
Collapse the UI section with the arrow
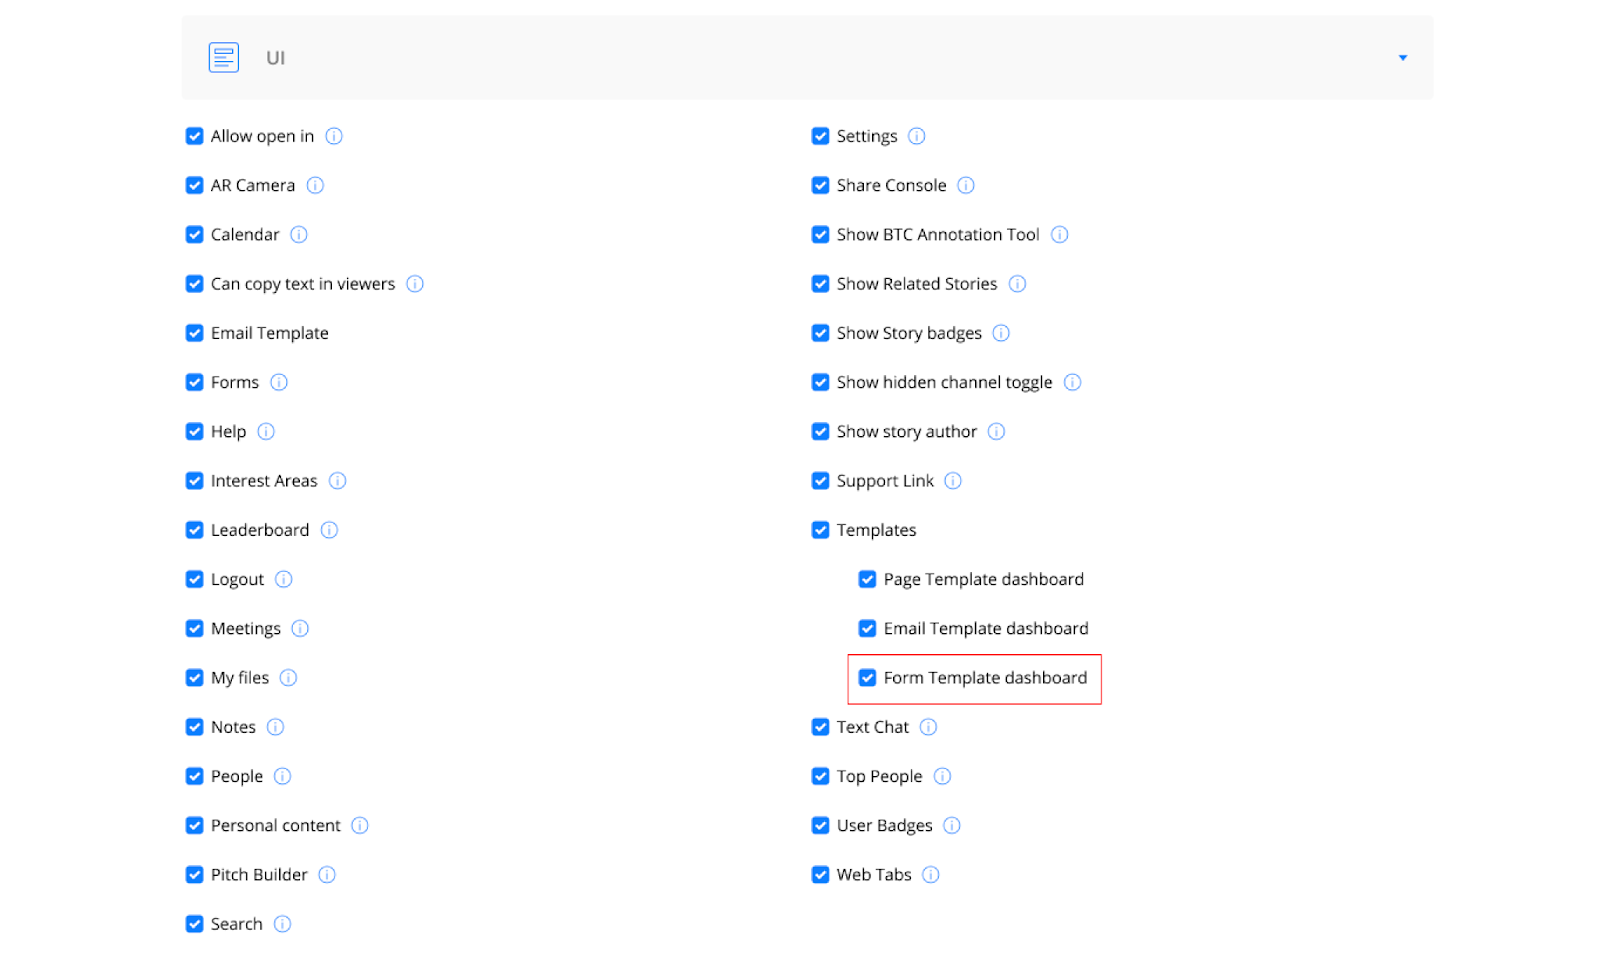pos(1402,58)
